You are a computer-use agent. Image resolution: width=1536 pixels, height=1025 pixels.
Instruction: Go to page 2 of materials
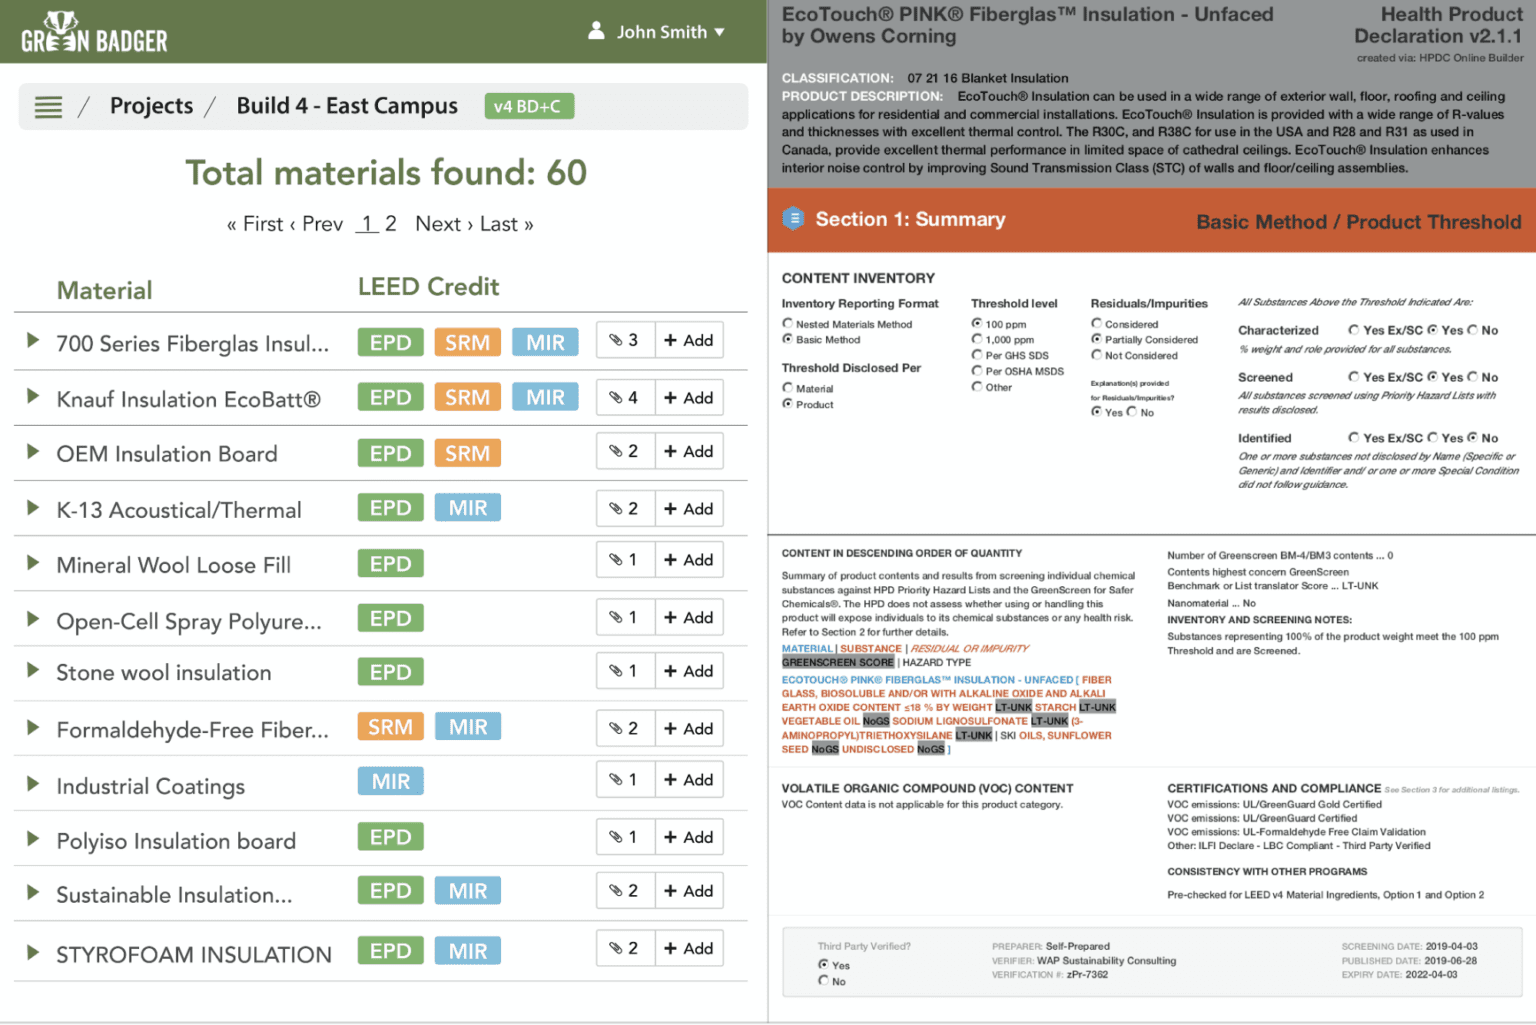click(x=391, y=224)
